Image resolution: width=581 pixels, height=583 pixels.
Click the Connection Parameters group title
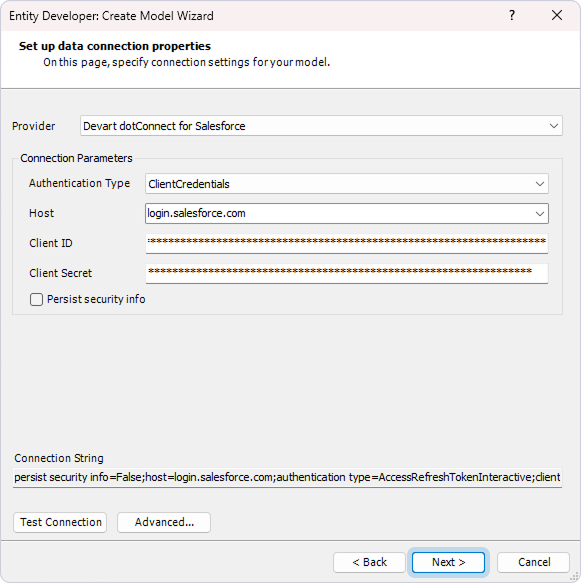click(x=76, y=158)
